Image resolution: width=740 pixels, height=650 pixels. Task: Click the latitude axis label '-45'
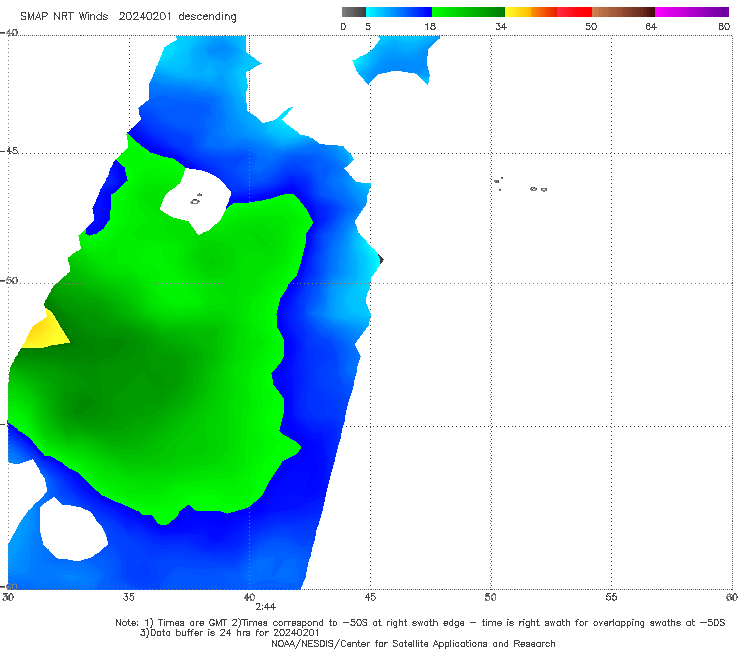9,151
